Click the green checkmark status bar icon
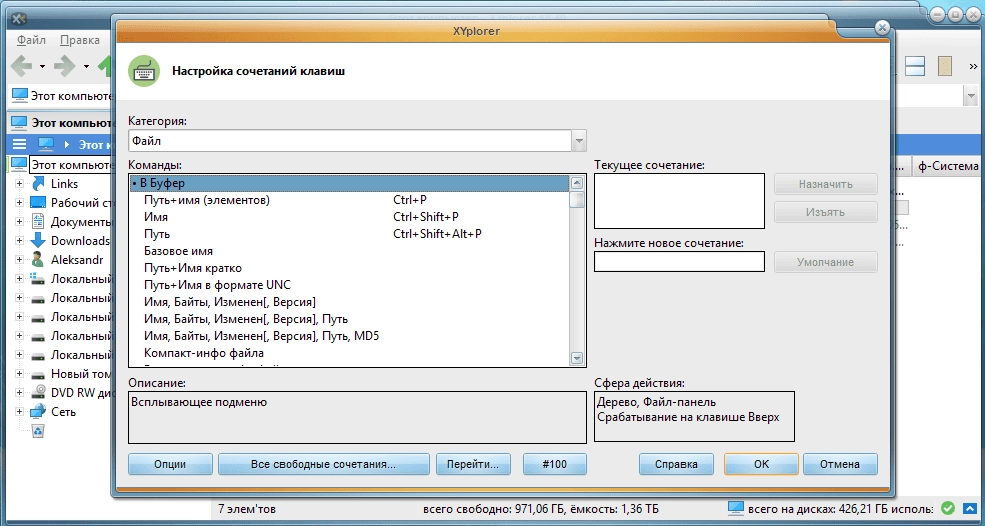The height and width of the screenshot is (526, 985). [x=948, y=508]
